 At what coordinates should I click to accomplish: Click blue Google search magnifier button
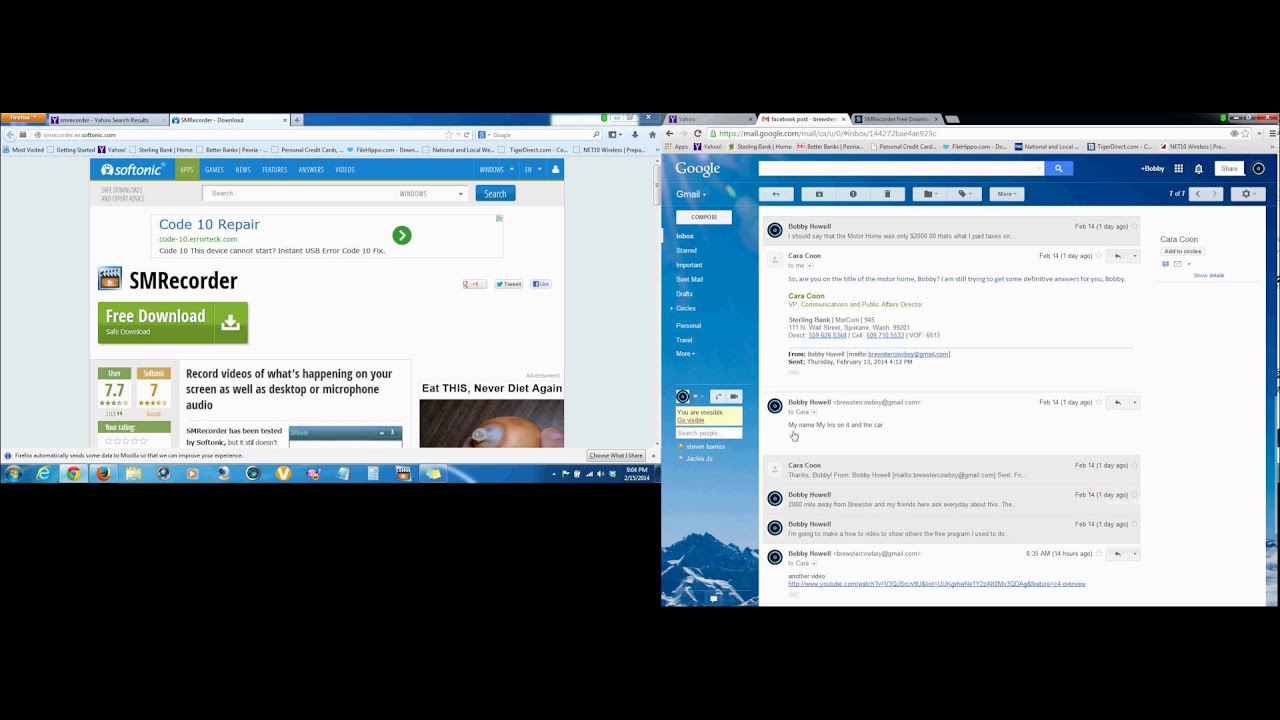coord(1059,169)
